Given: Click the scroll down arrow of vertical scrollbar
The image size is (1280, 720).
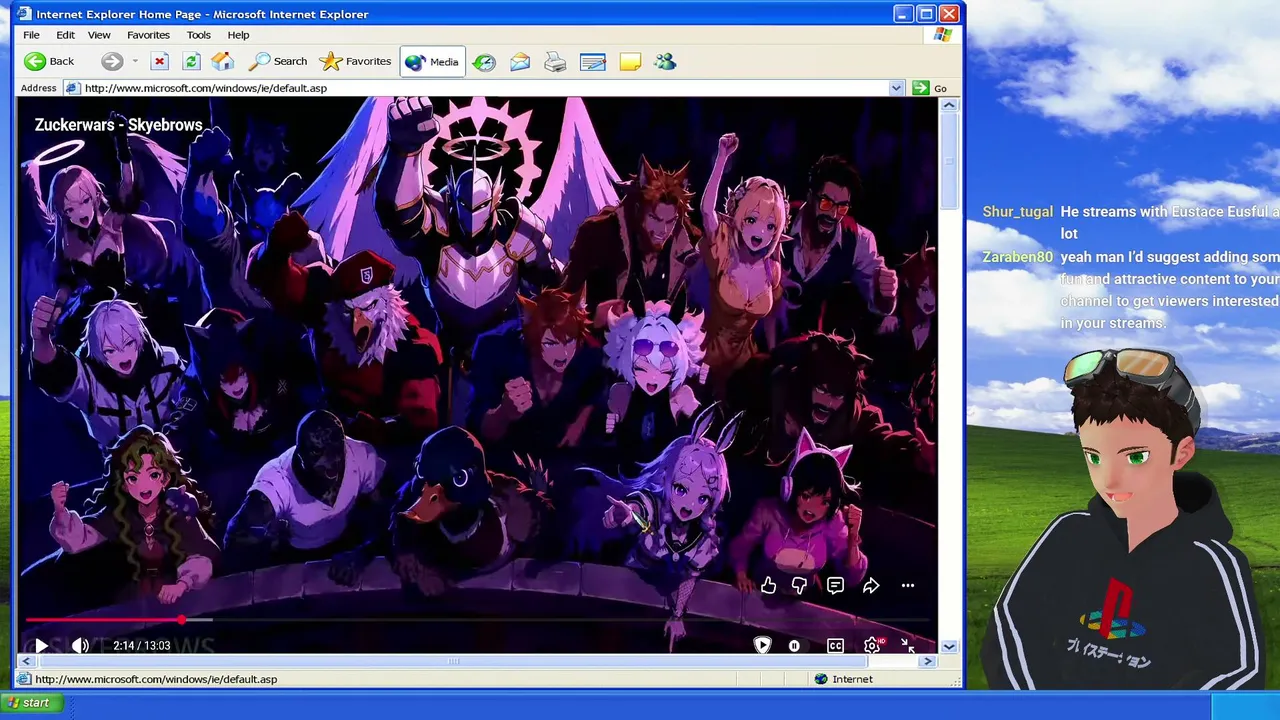Looking at the screenshot, I should pyautogui.click(x=949, y=646).
